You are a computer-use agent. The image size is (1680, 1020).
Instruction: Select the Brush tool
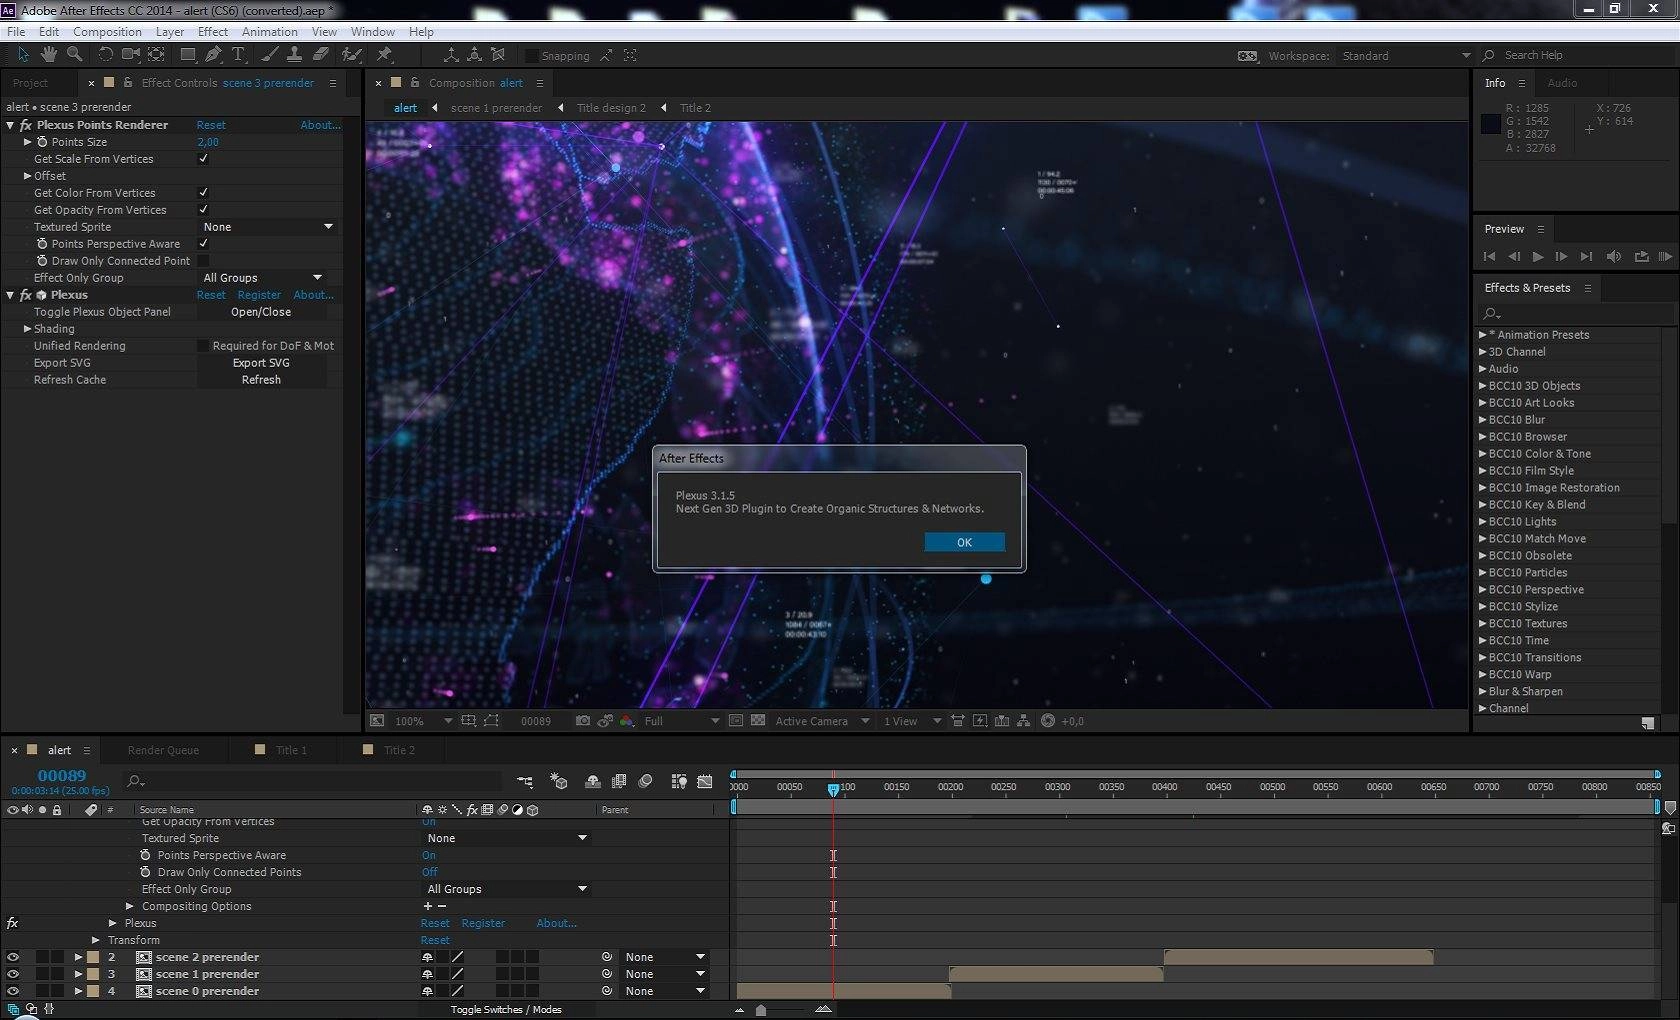(269, 54)
